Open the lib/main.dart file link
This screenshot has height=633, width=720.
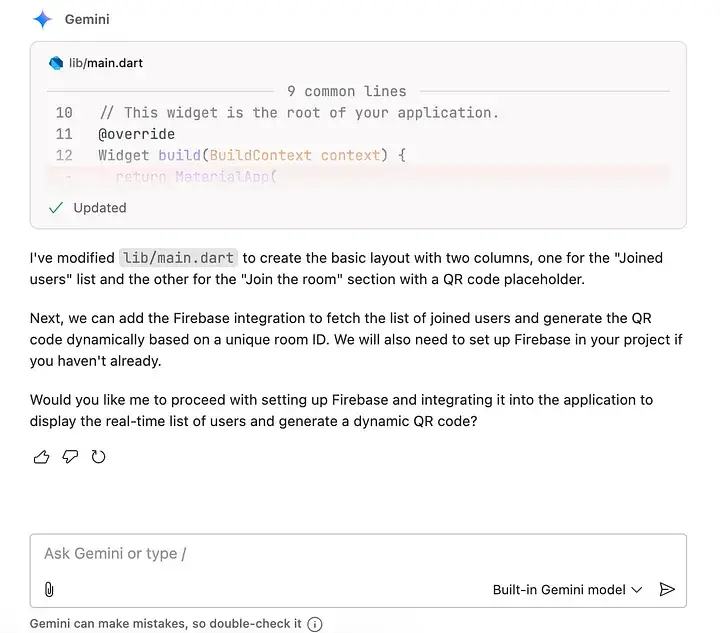click(106, 63)
